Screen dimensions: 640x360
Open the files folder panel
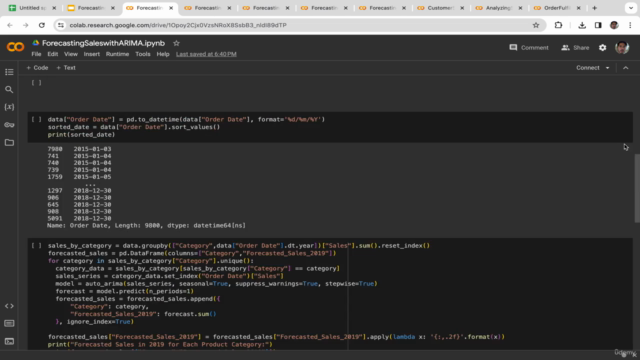(9, 142)
